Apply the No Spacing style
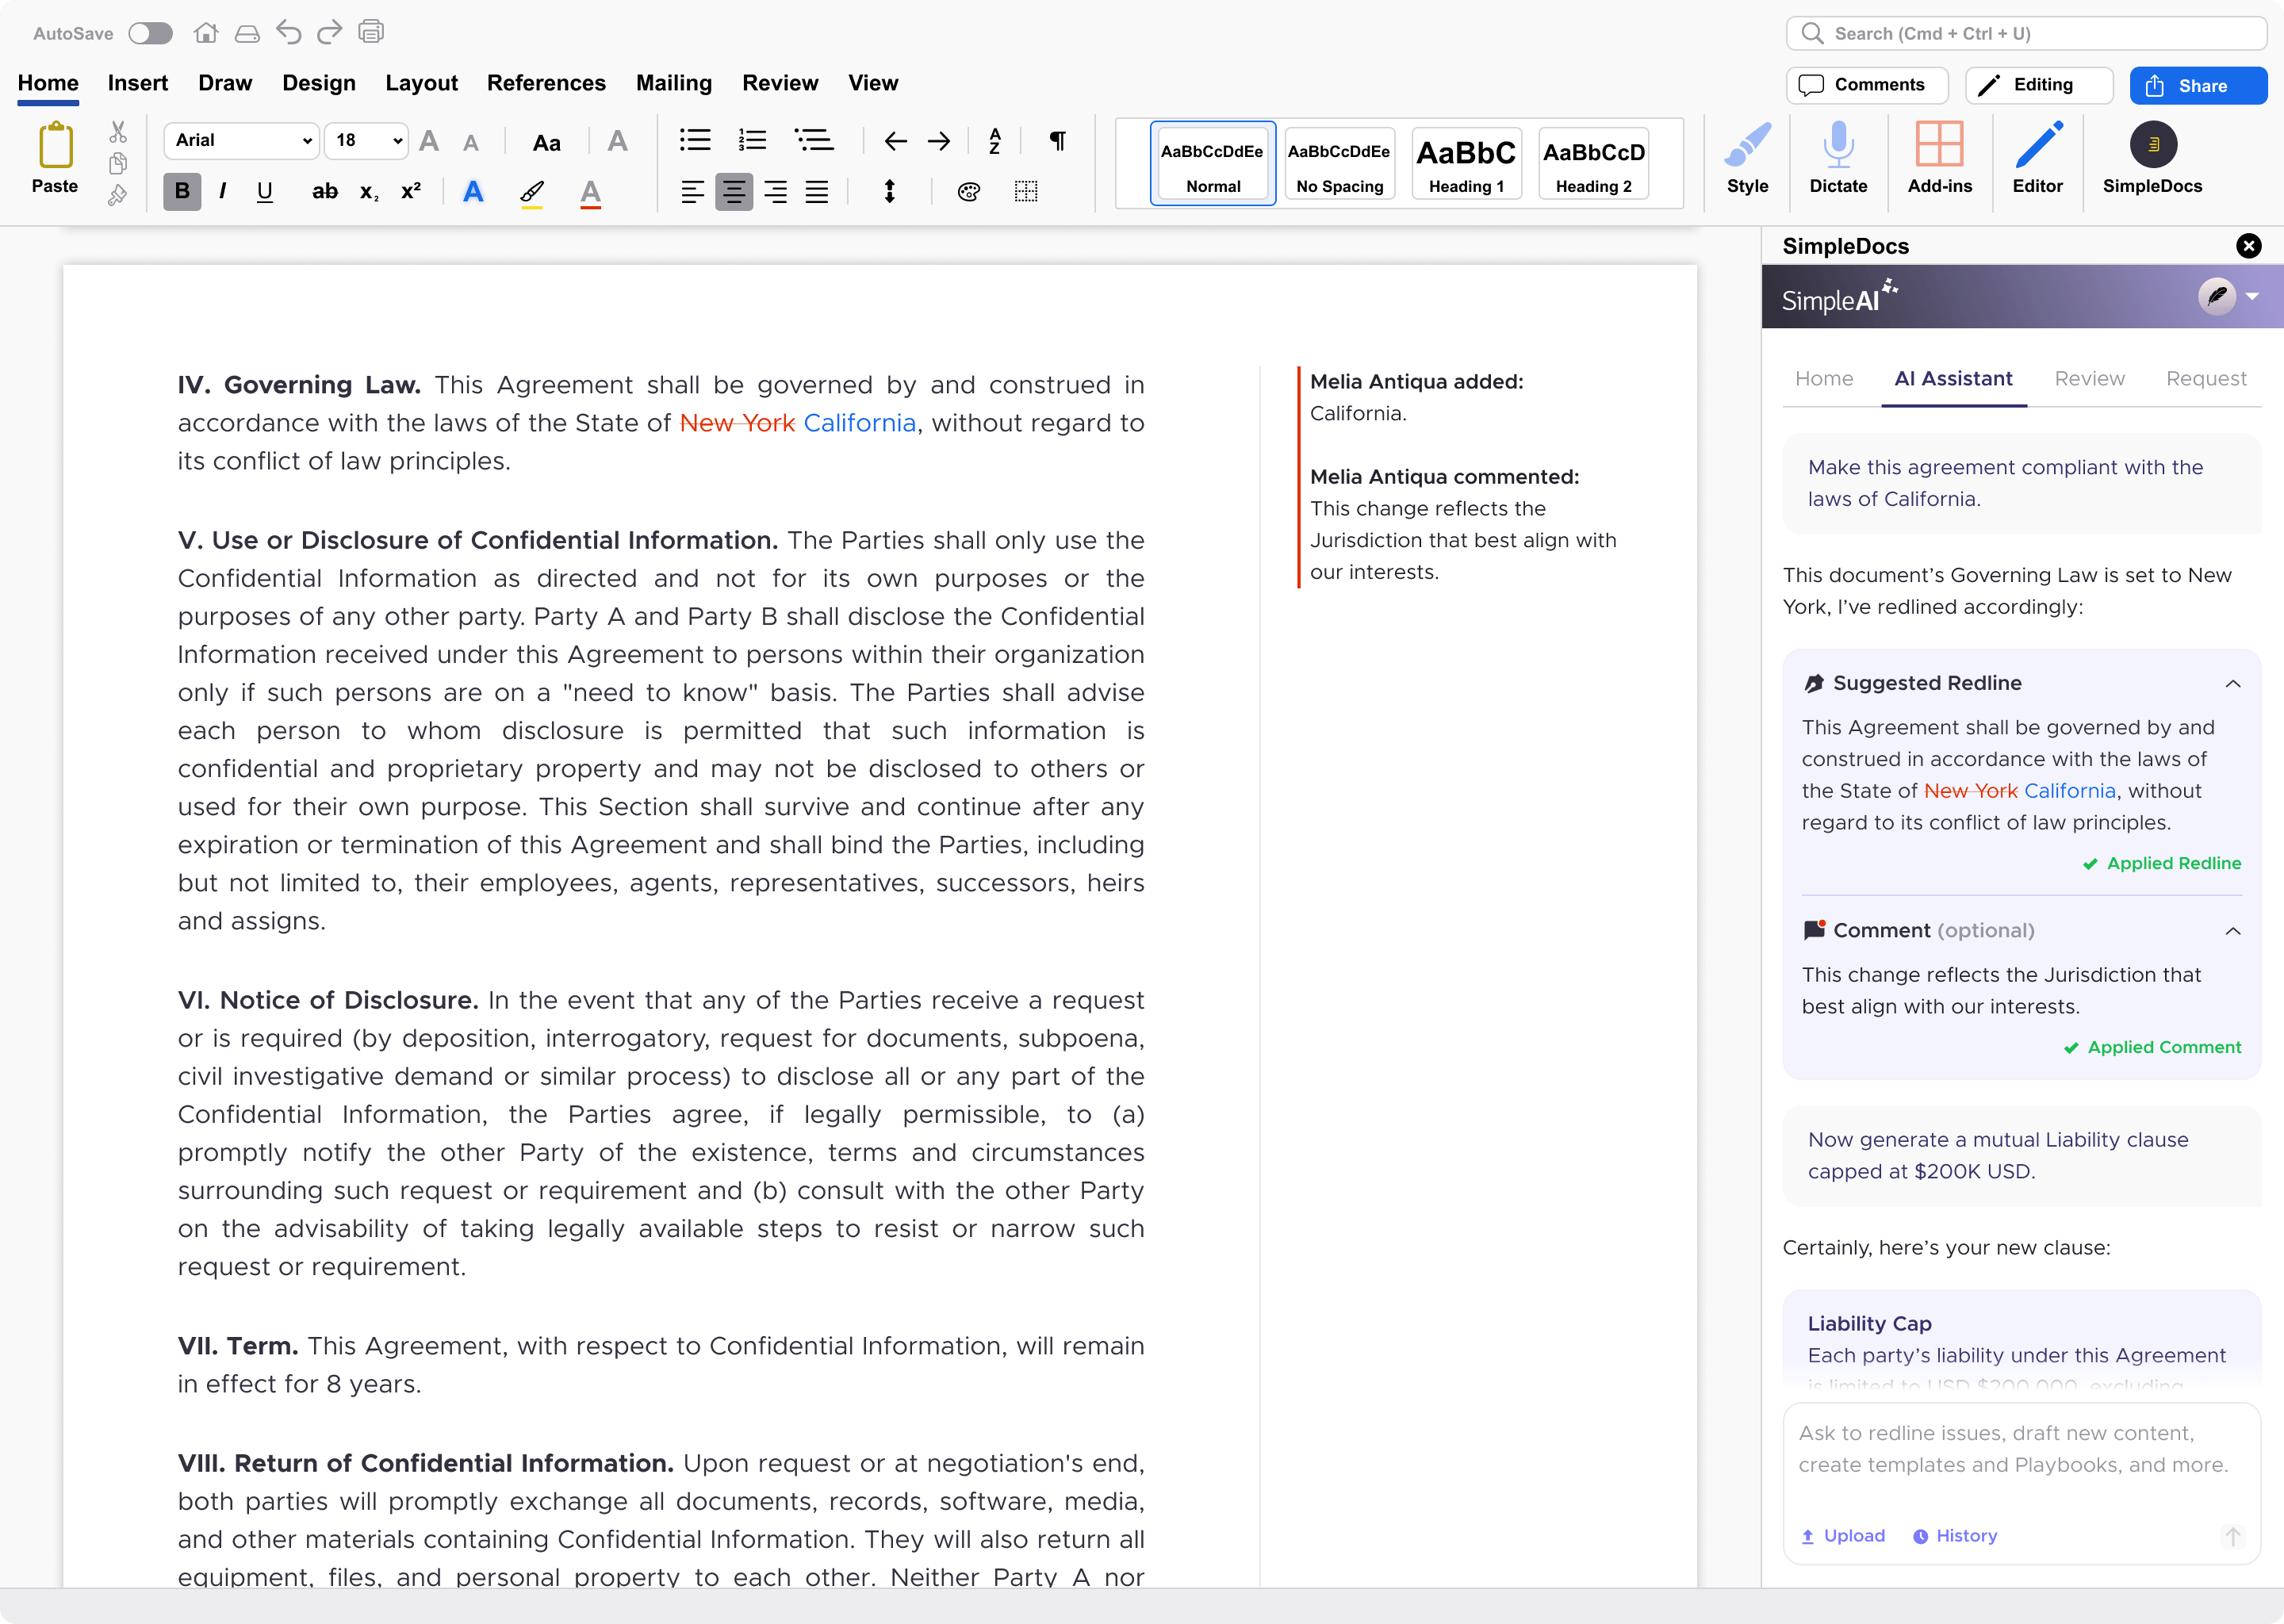Image resolution: width=2284 pixels, height=1624 pixels. pyautogui.click(x=1339, y=164)
